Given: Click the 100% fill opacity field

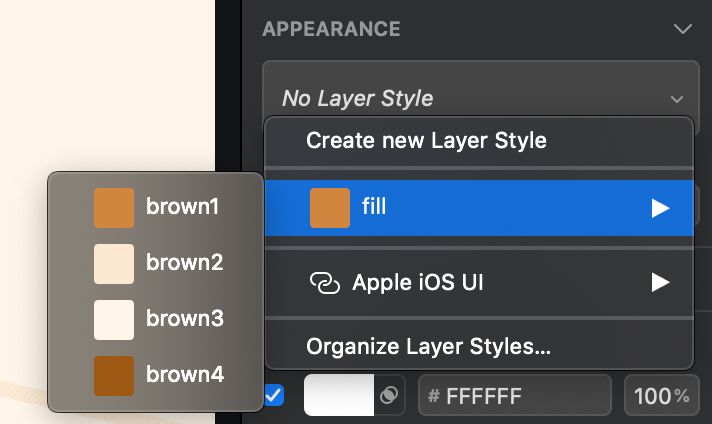Looking at the screenshot, I should (x=661, y=396).
